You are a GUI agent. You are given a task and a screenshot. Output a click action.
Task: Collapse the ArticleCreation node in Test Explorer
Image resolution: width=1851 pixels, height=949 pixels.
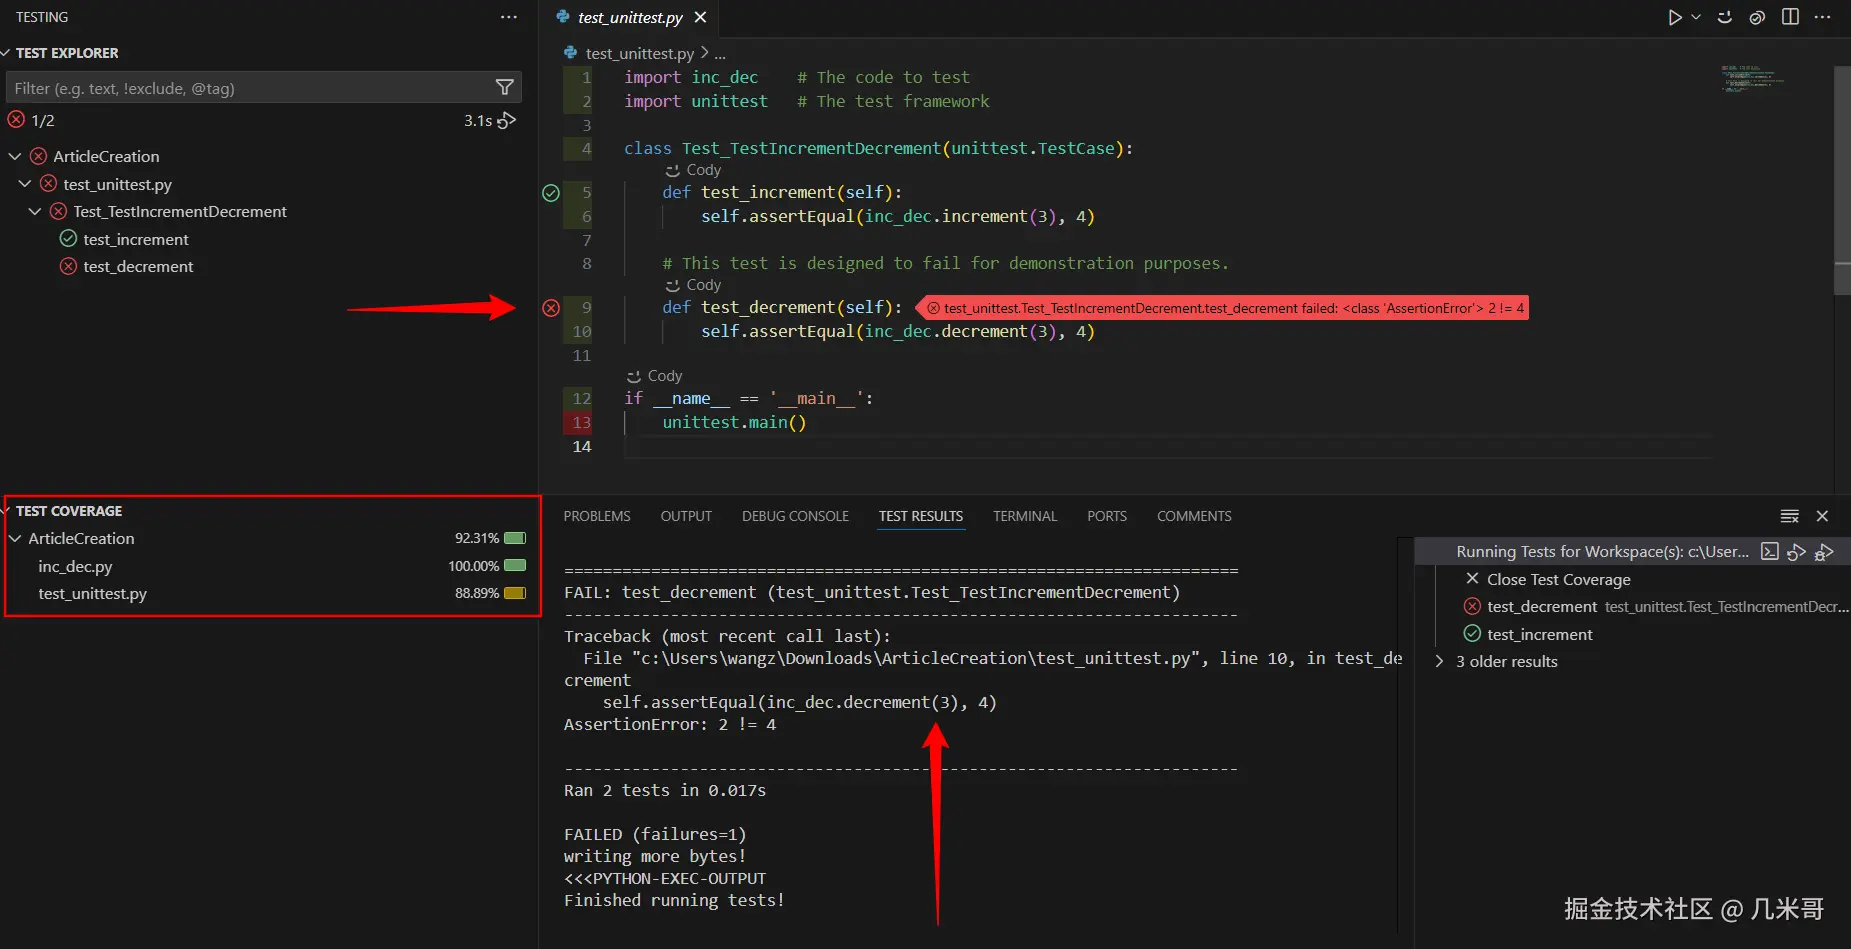point(15,156)
